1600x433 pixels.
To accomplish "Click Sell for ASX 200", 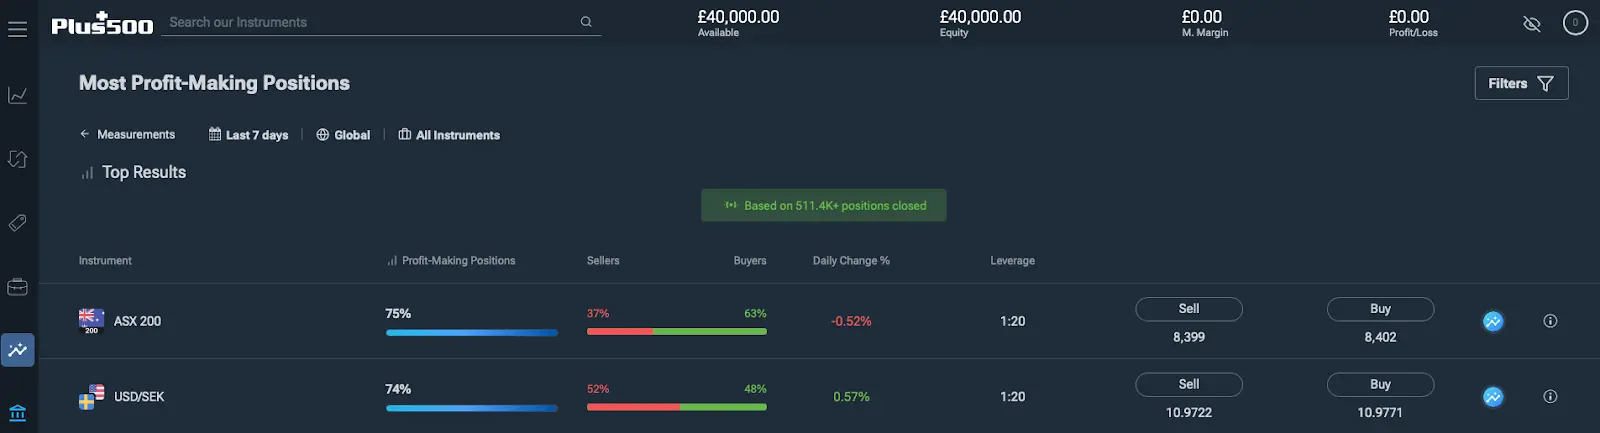I will (x=1189, y=309).
